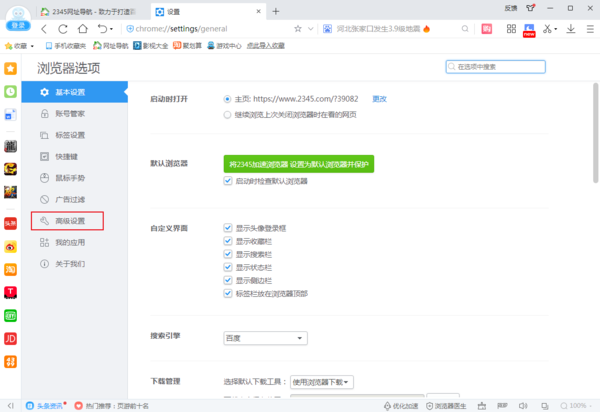Viewport: 600px width, 412px height.
Task: Open the hamburger main menu
Action: pyautogui.click(x=590, y=29)
